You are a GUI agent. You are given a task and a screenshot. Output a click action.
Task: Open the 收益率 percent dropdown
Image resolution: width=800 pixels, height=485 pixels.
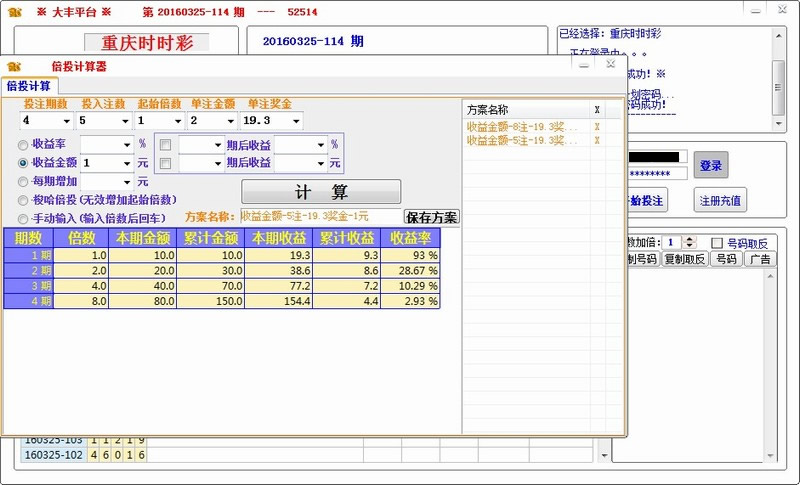point(127,145)
